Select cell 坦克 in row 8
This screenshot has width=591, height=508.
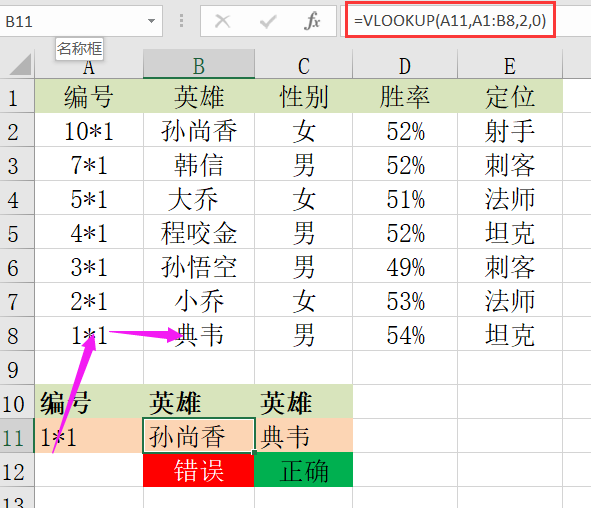(x=510, y=335)
